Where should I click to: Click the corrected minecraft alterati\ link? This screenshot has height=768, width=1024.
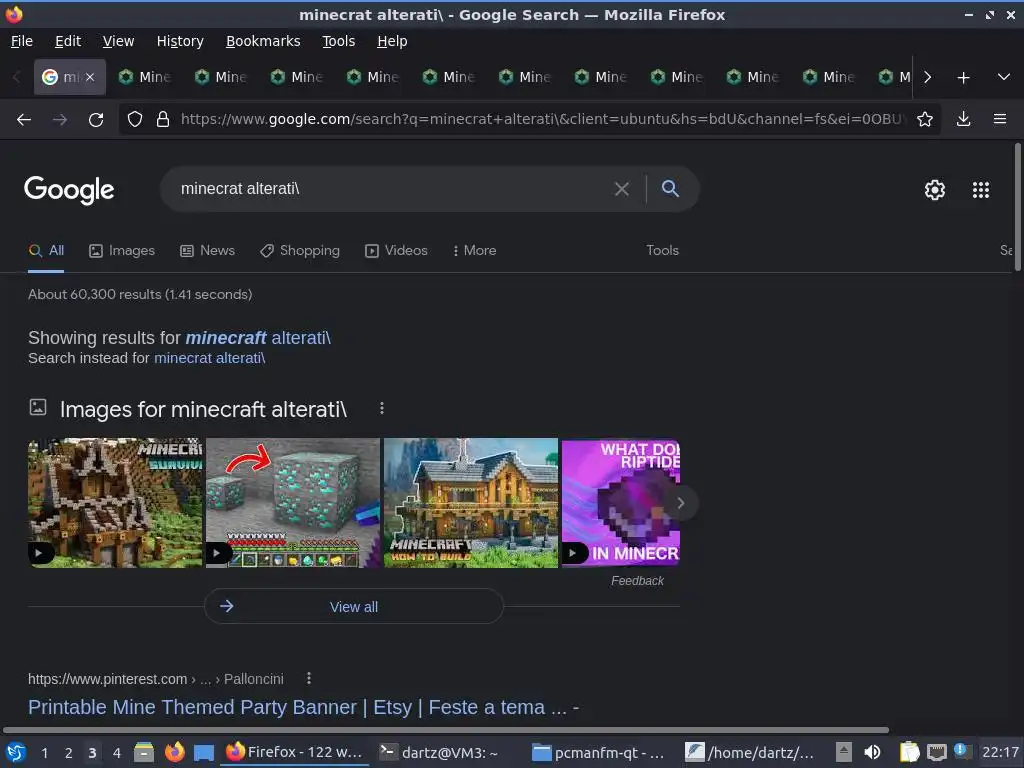point(258,338)
